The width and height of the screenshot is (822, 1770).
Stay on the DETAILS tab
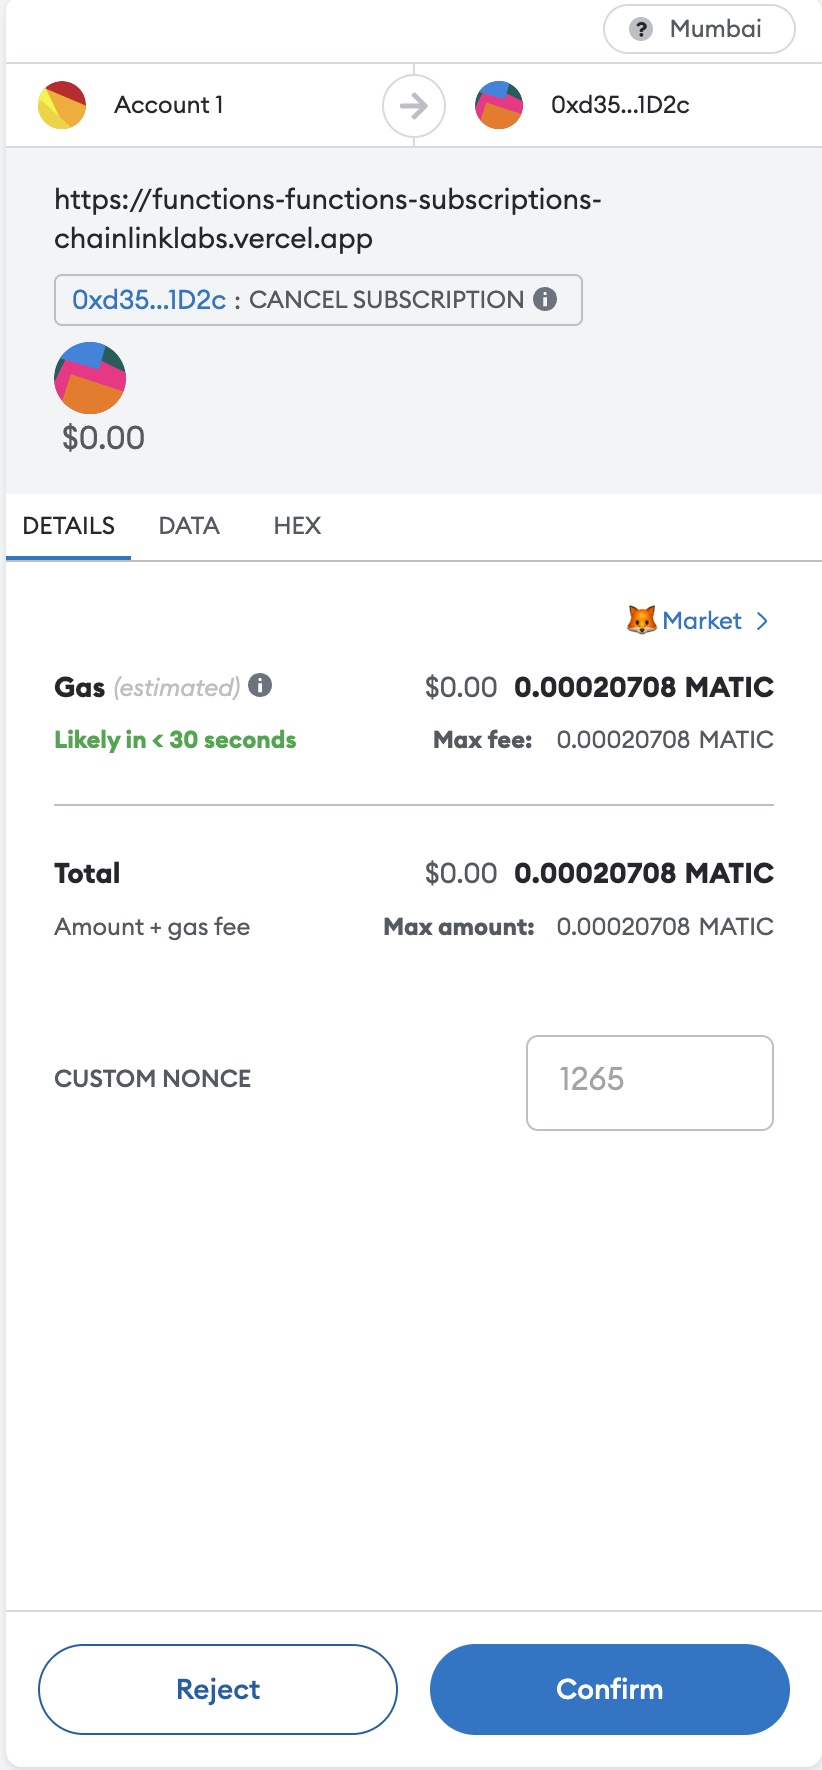pos(67,525)
